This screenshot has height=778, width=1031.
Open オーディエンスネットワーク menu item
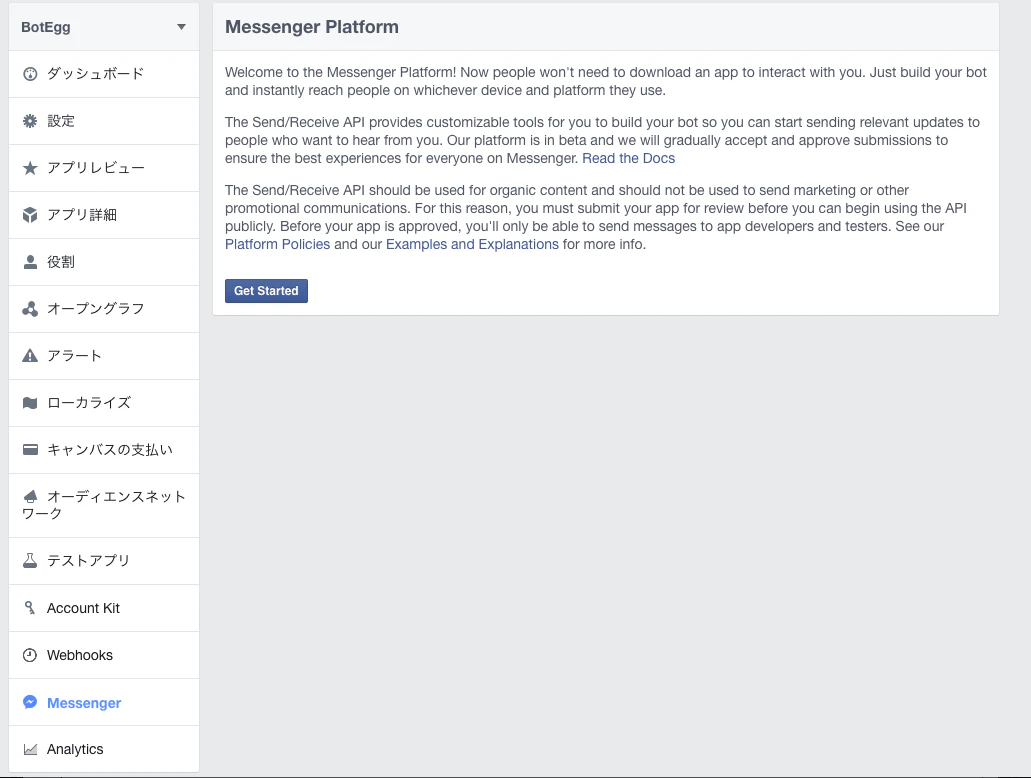(104, 505)
